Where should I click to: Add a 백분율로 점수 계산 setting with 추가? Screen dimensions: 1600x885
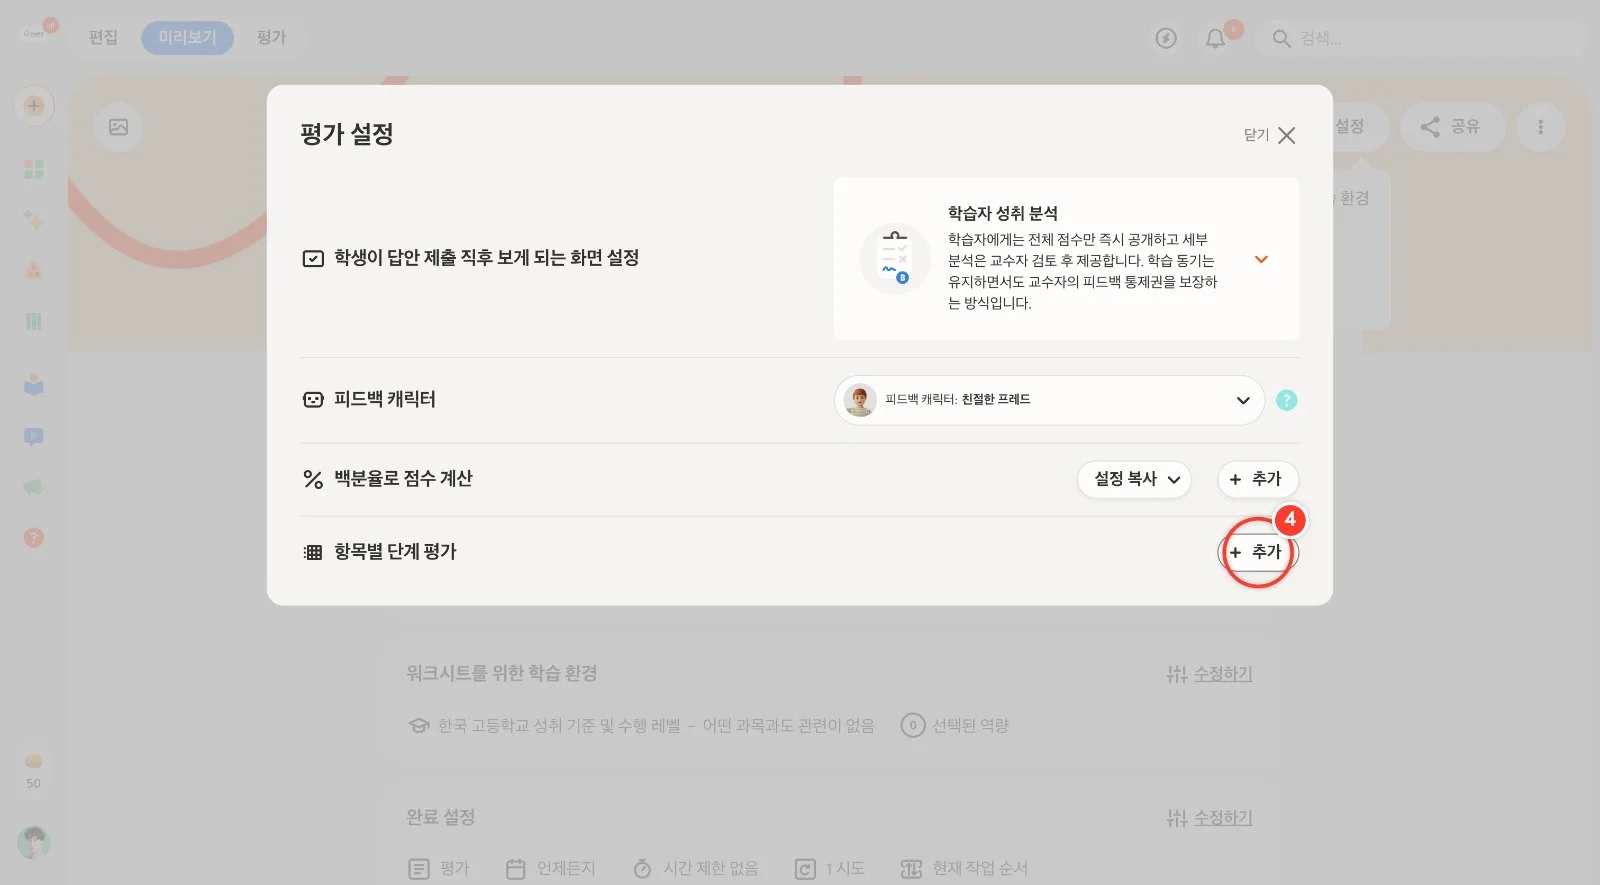(1257, 479)
